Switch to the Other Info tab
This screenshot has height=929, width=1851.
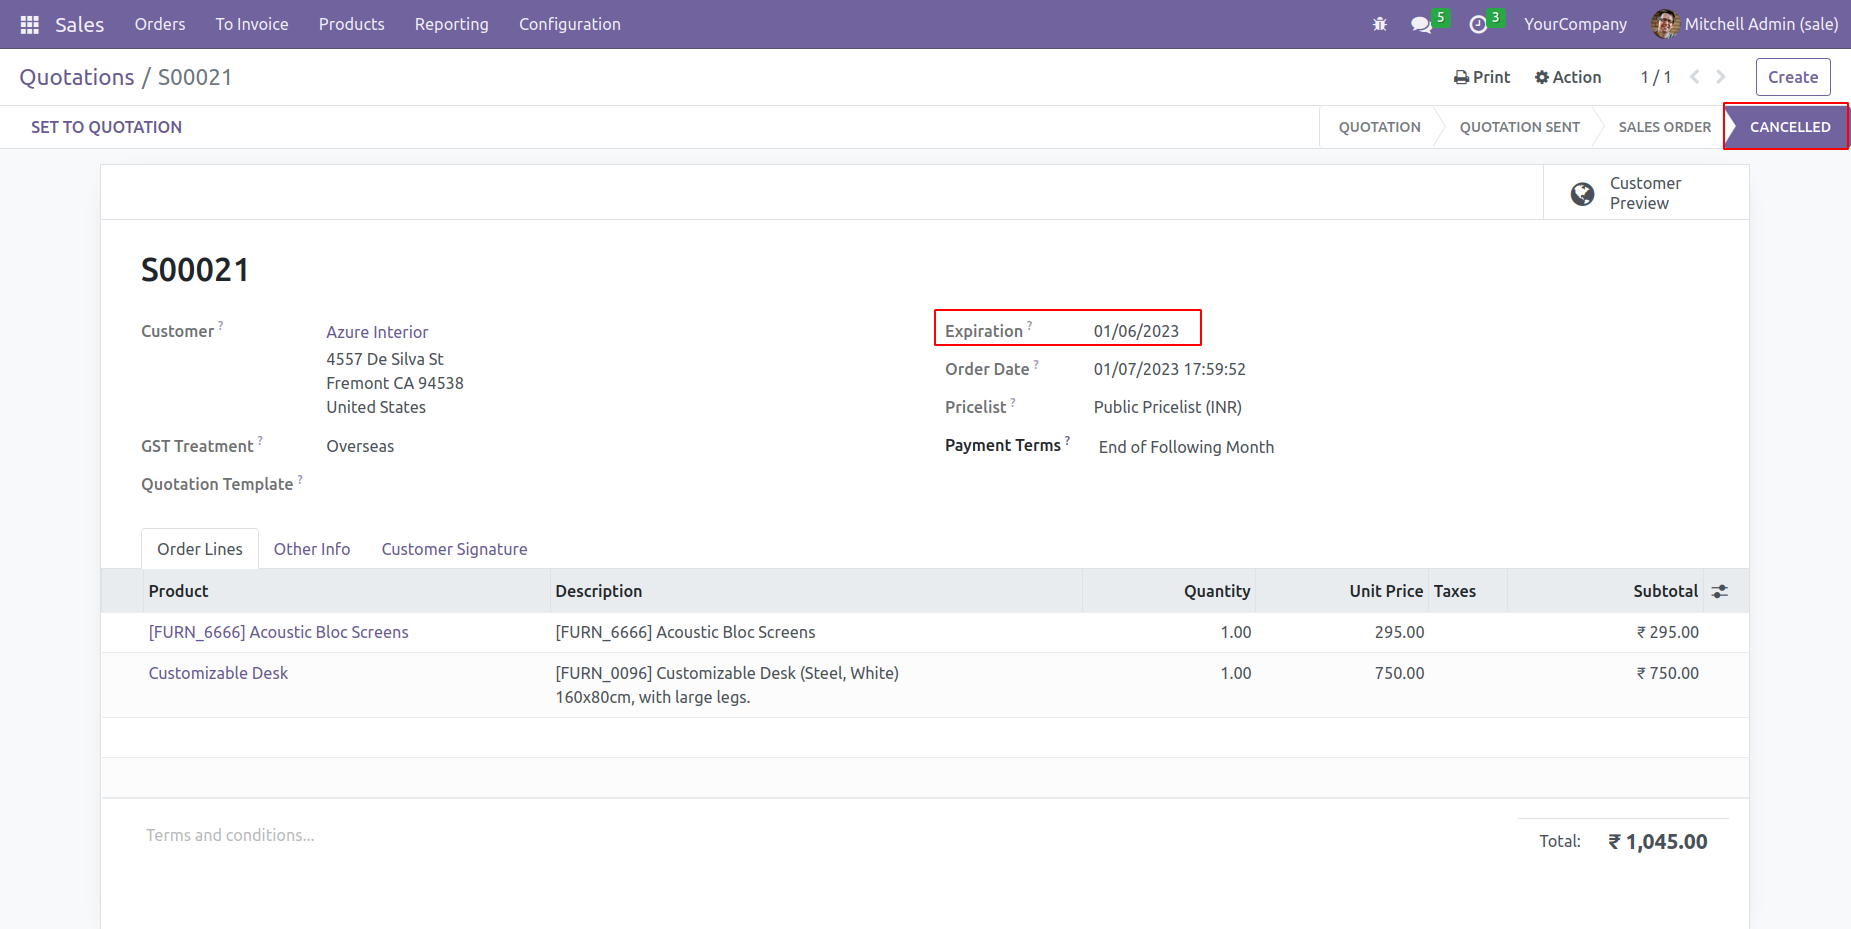(x=312, y=549)
